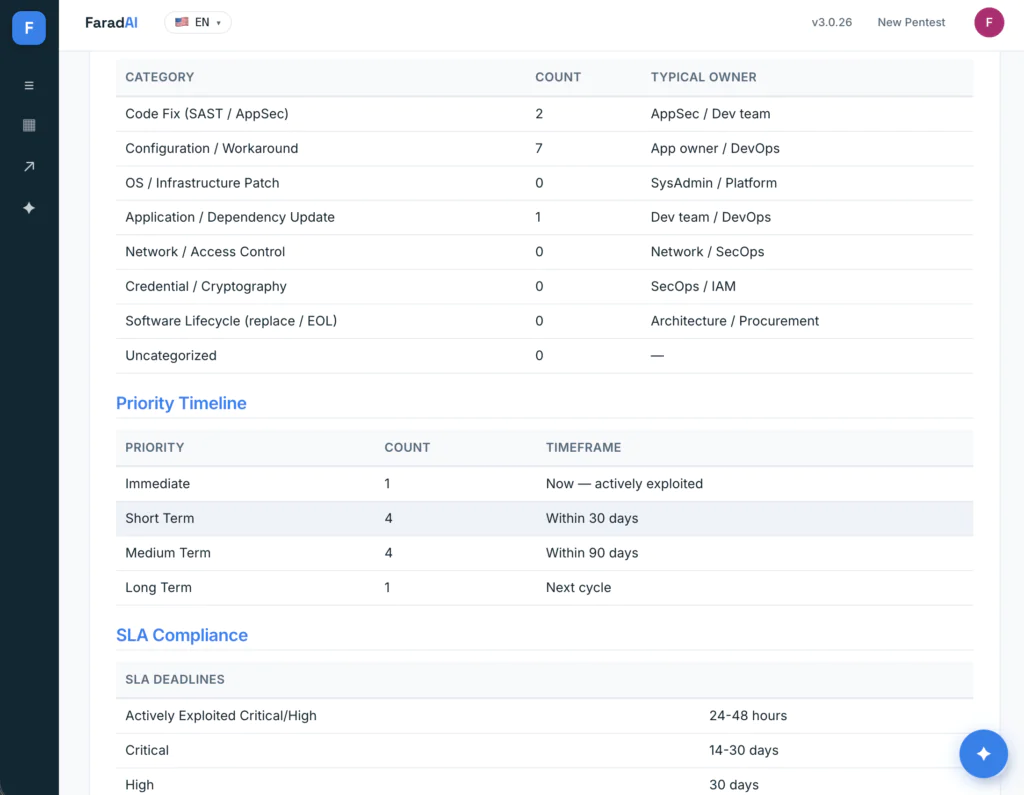Click the App owner / DevOps cell
This screenshot has height=795, width=1024.
[715, 148]
